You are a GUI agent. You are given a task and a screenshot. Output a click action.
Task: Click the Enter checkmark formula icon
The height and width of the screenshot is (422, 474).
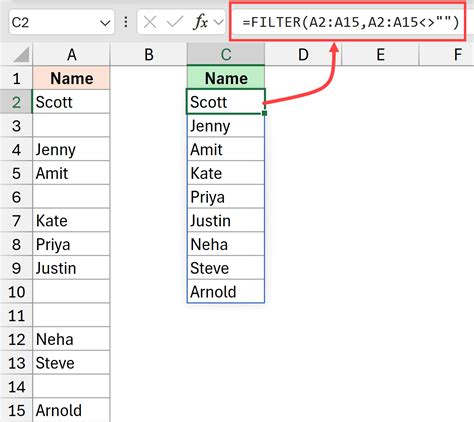[x=175, y=23]
